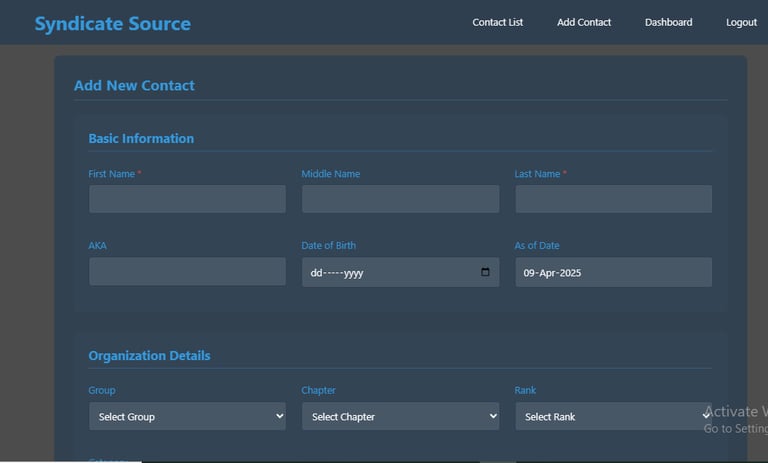Image resolution: width=768 pixels, height=463 pixels.
Task: Click the Organization Details section title
Action: [x=149, y=355]
